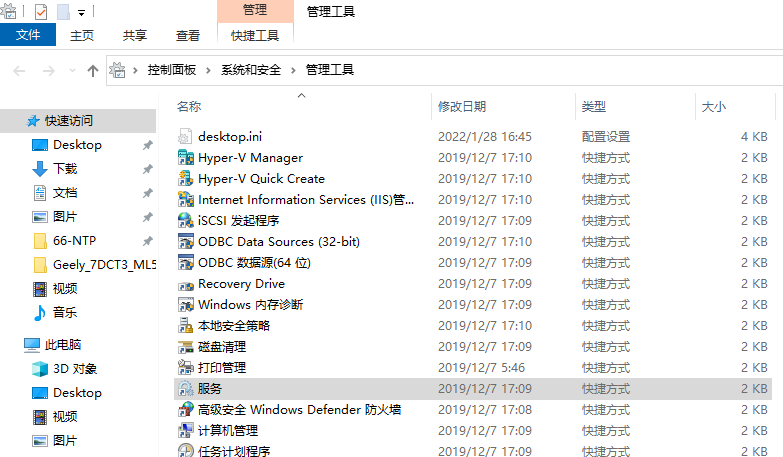783x457 pixels.
Task: Open the 文件 menu tab
Action: [x=28, y=35]
